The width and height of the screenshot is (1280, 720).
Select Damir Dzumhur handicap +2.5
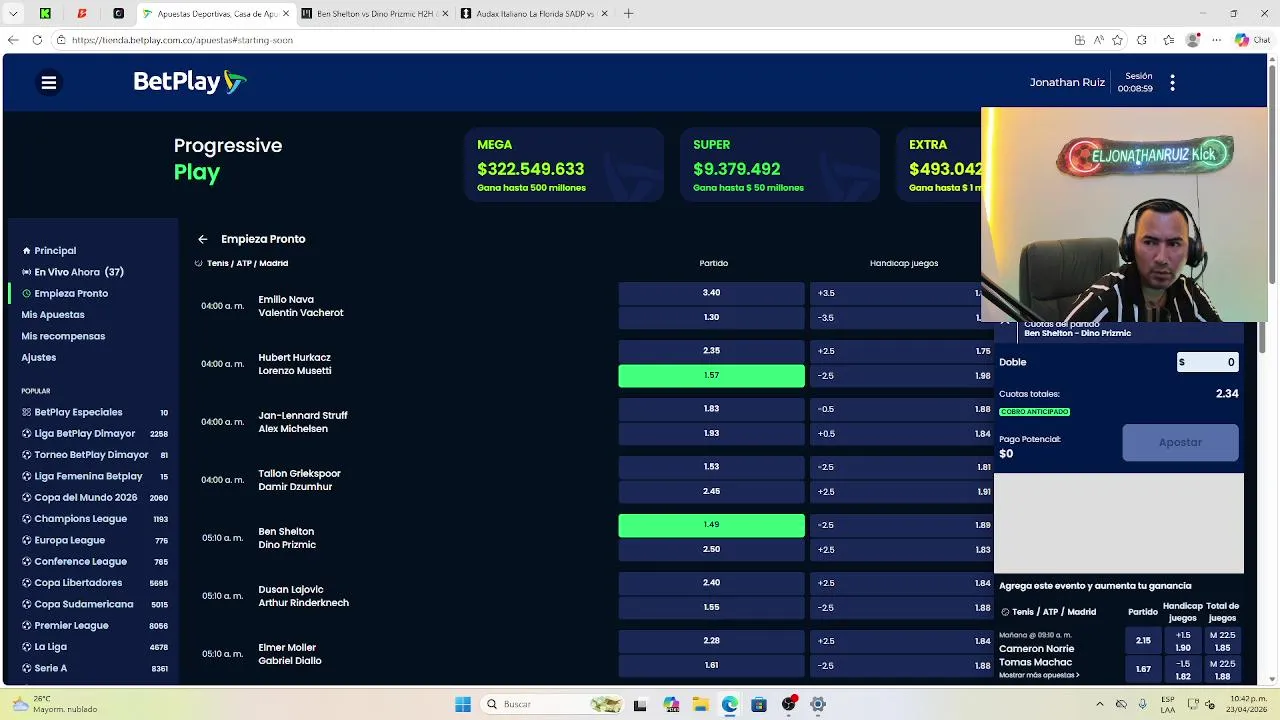tap(901, 492)
